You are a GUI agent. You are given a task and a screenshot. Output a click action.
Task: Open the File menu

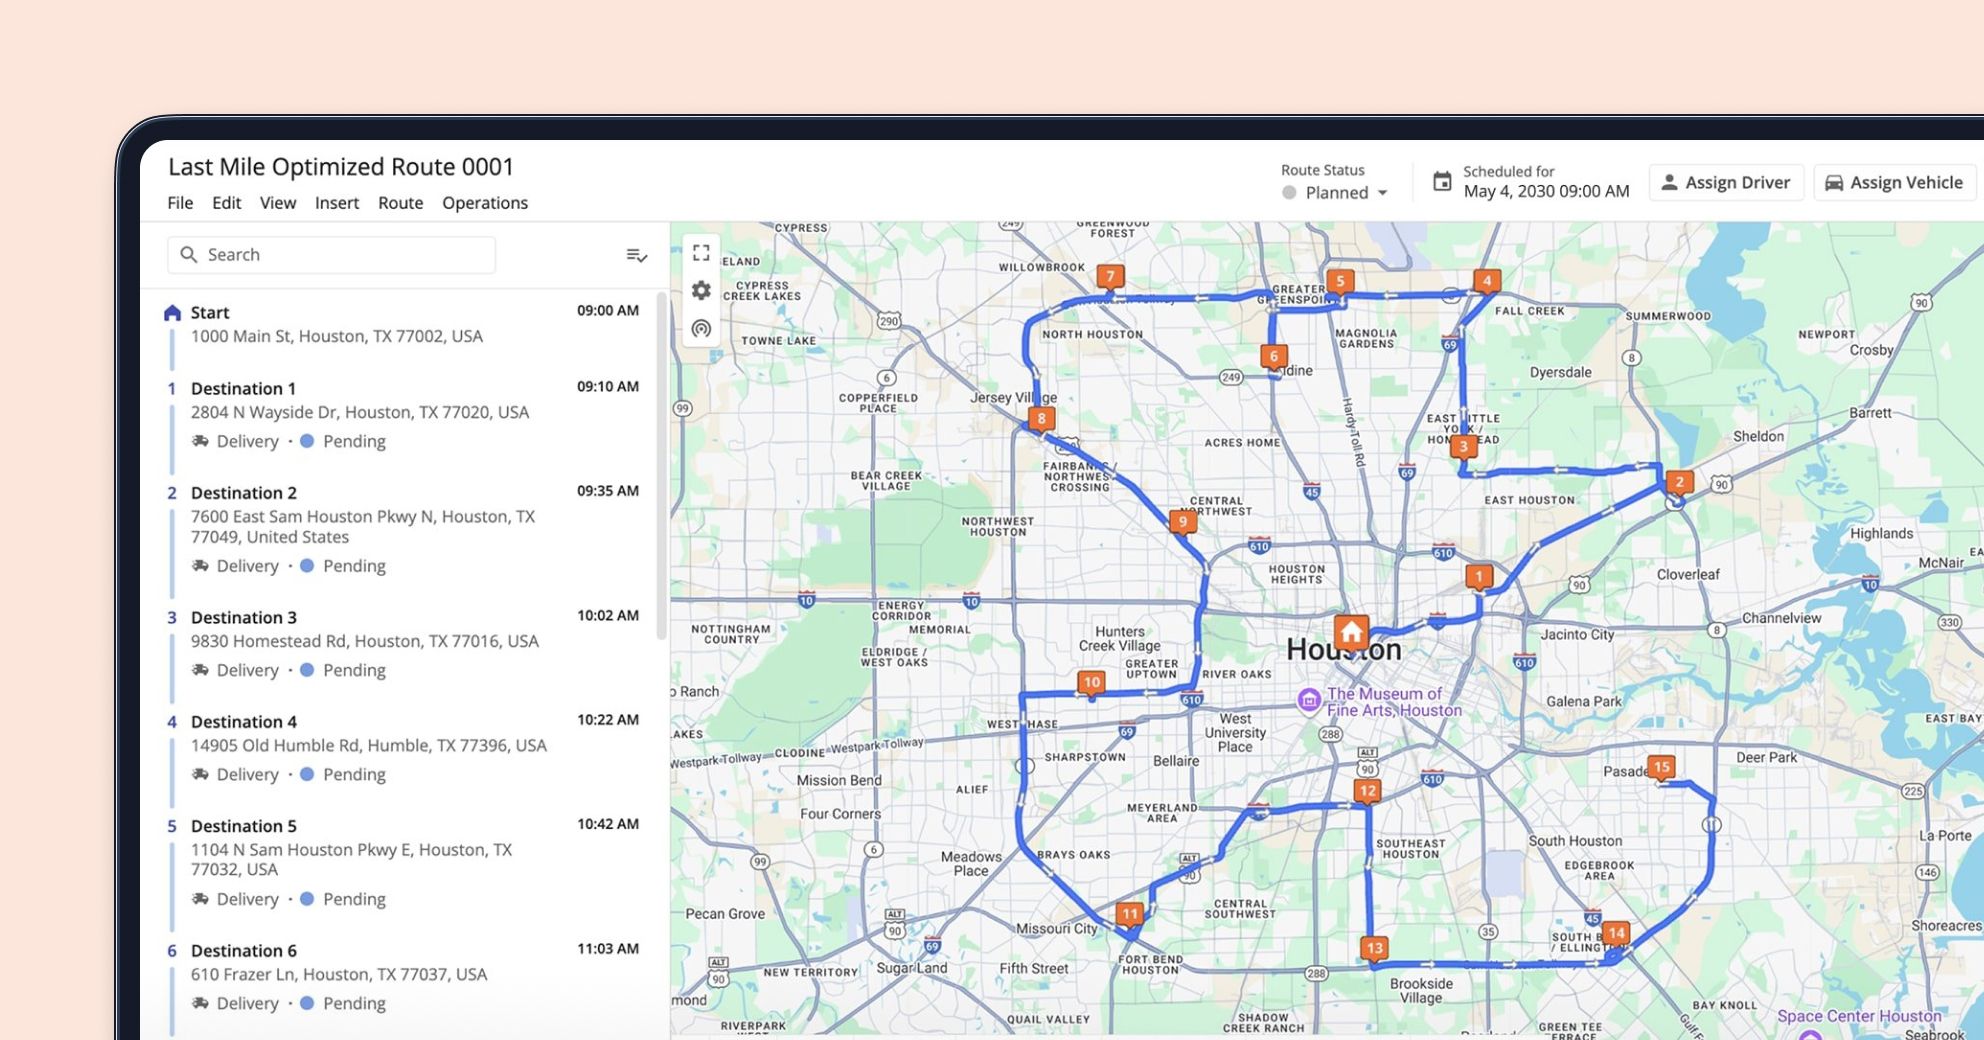[180, 203]
